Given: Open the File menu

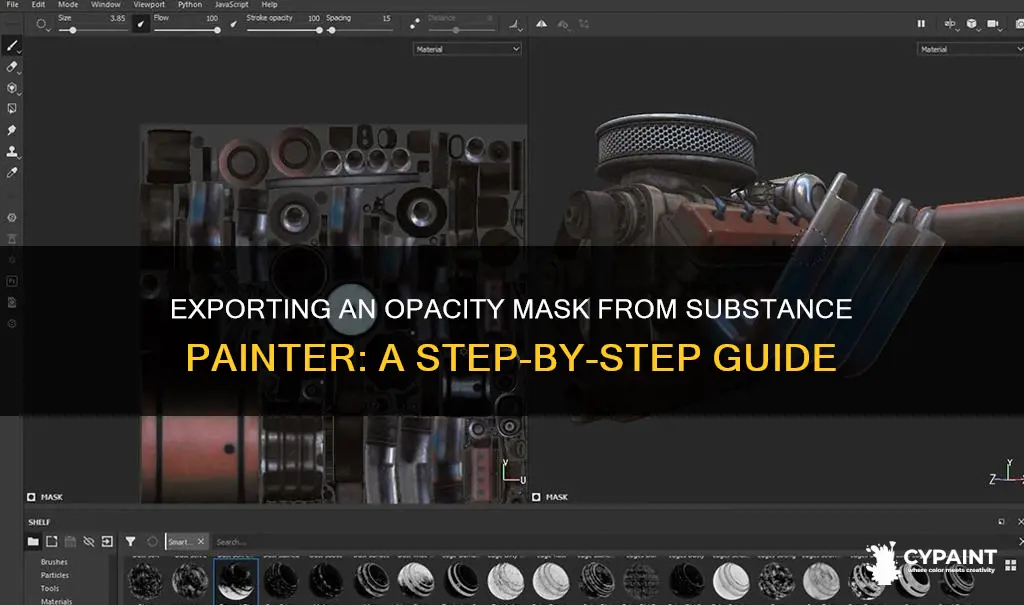Looking at the screenshot, I should 12,5.
